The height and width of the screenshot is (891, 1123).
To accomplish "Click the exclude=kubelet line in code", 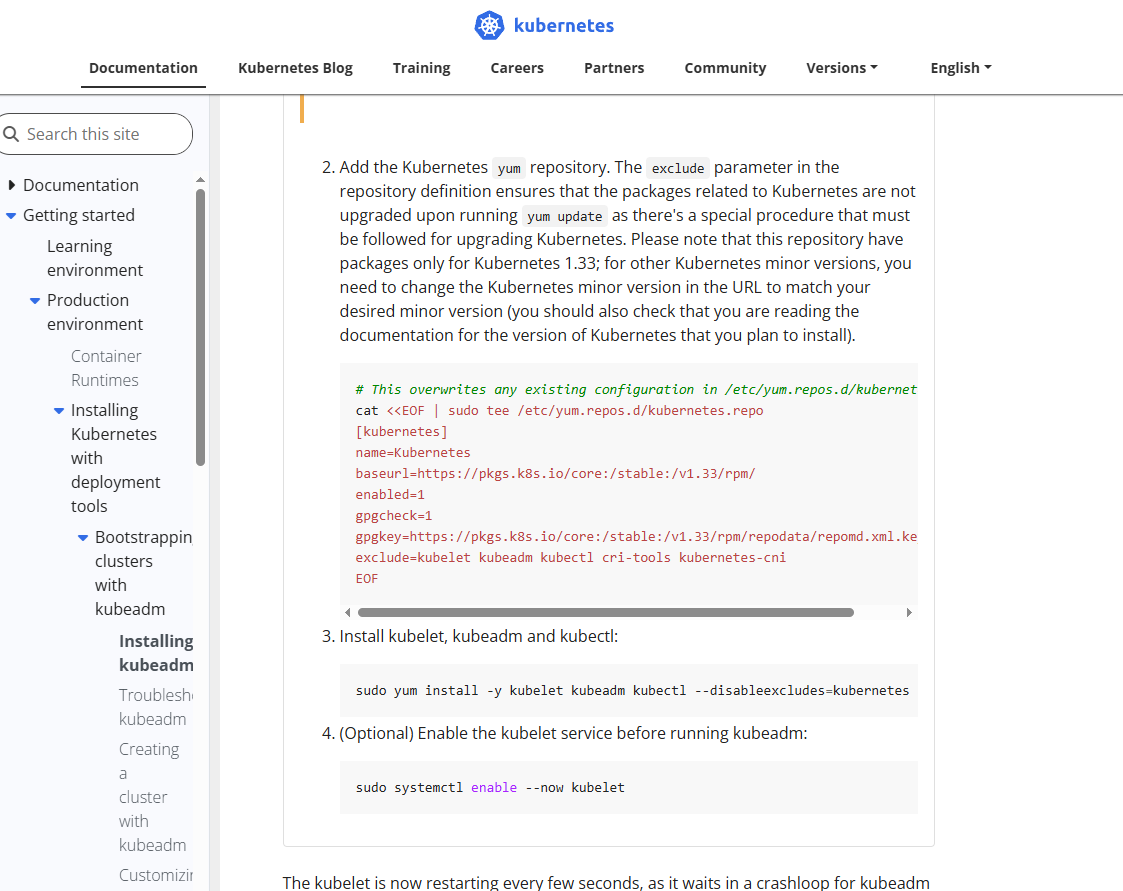I will pyautogui.click(x=571, y=557).
